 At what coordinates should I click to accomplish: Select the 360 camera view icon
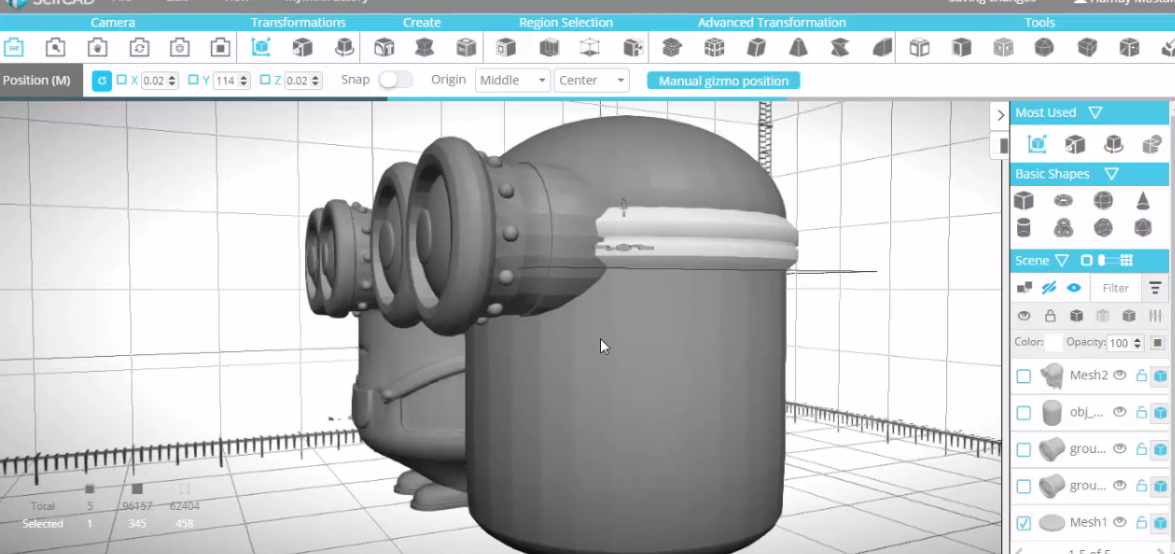(13, 48)
